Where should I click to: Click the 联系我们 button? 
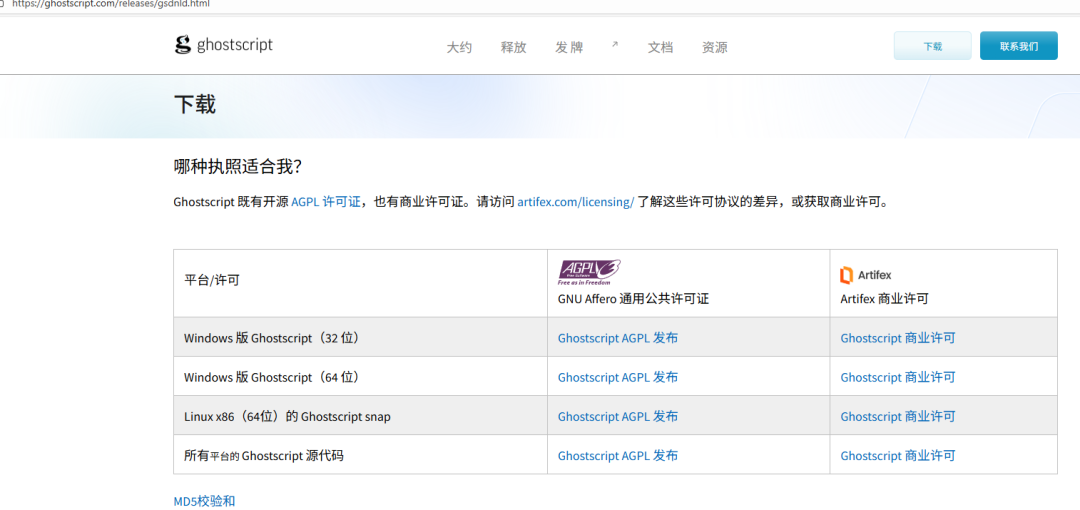(x=1019, y=46)
